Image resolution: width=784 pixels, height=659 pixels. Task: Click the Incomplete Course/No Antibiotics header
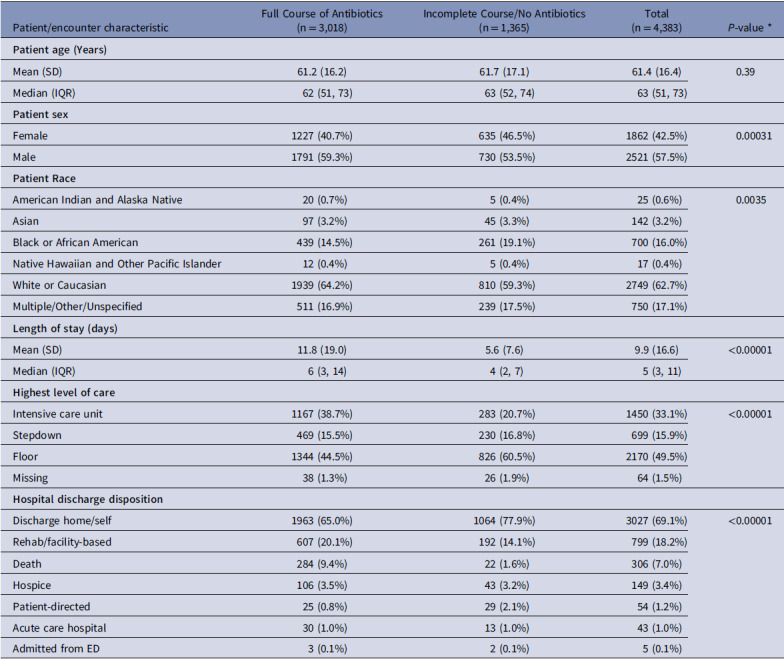pos(504,20)
